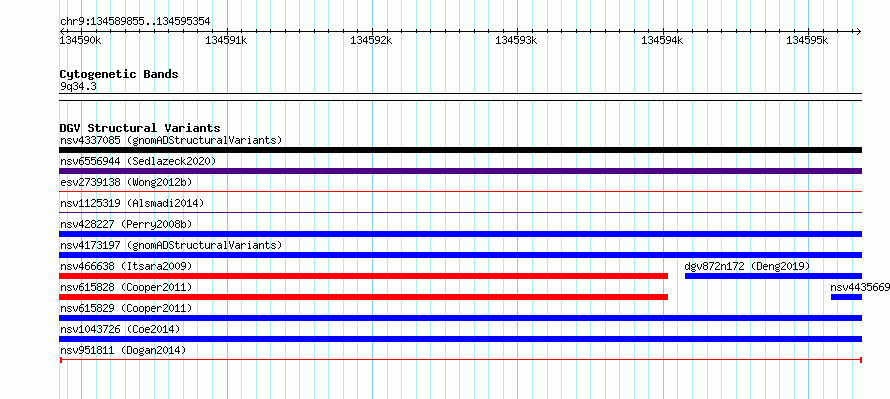The height and width of the screenshot is (399, 890).
Task: Open nsv615828 (Cooper2011) label
Action: [126, 287]
